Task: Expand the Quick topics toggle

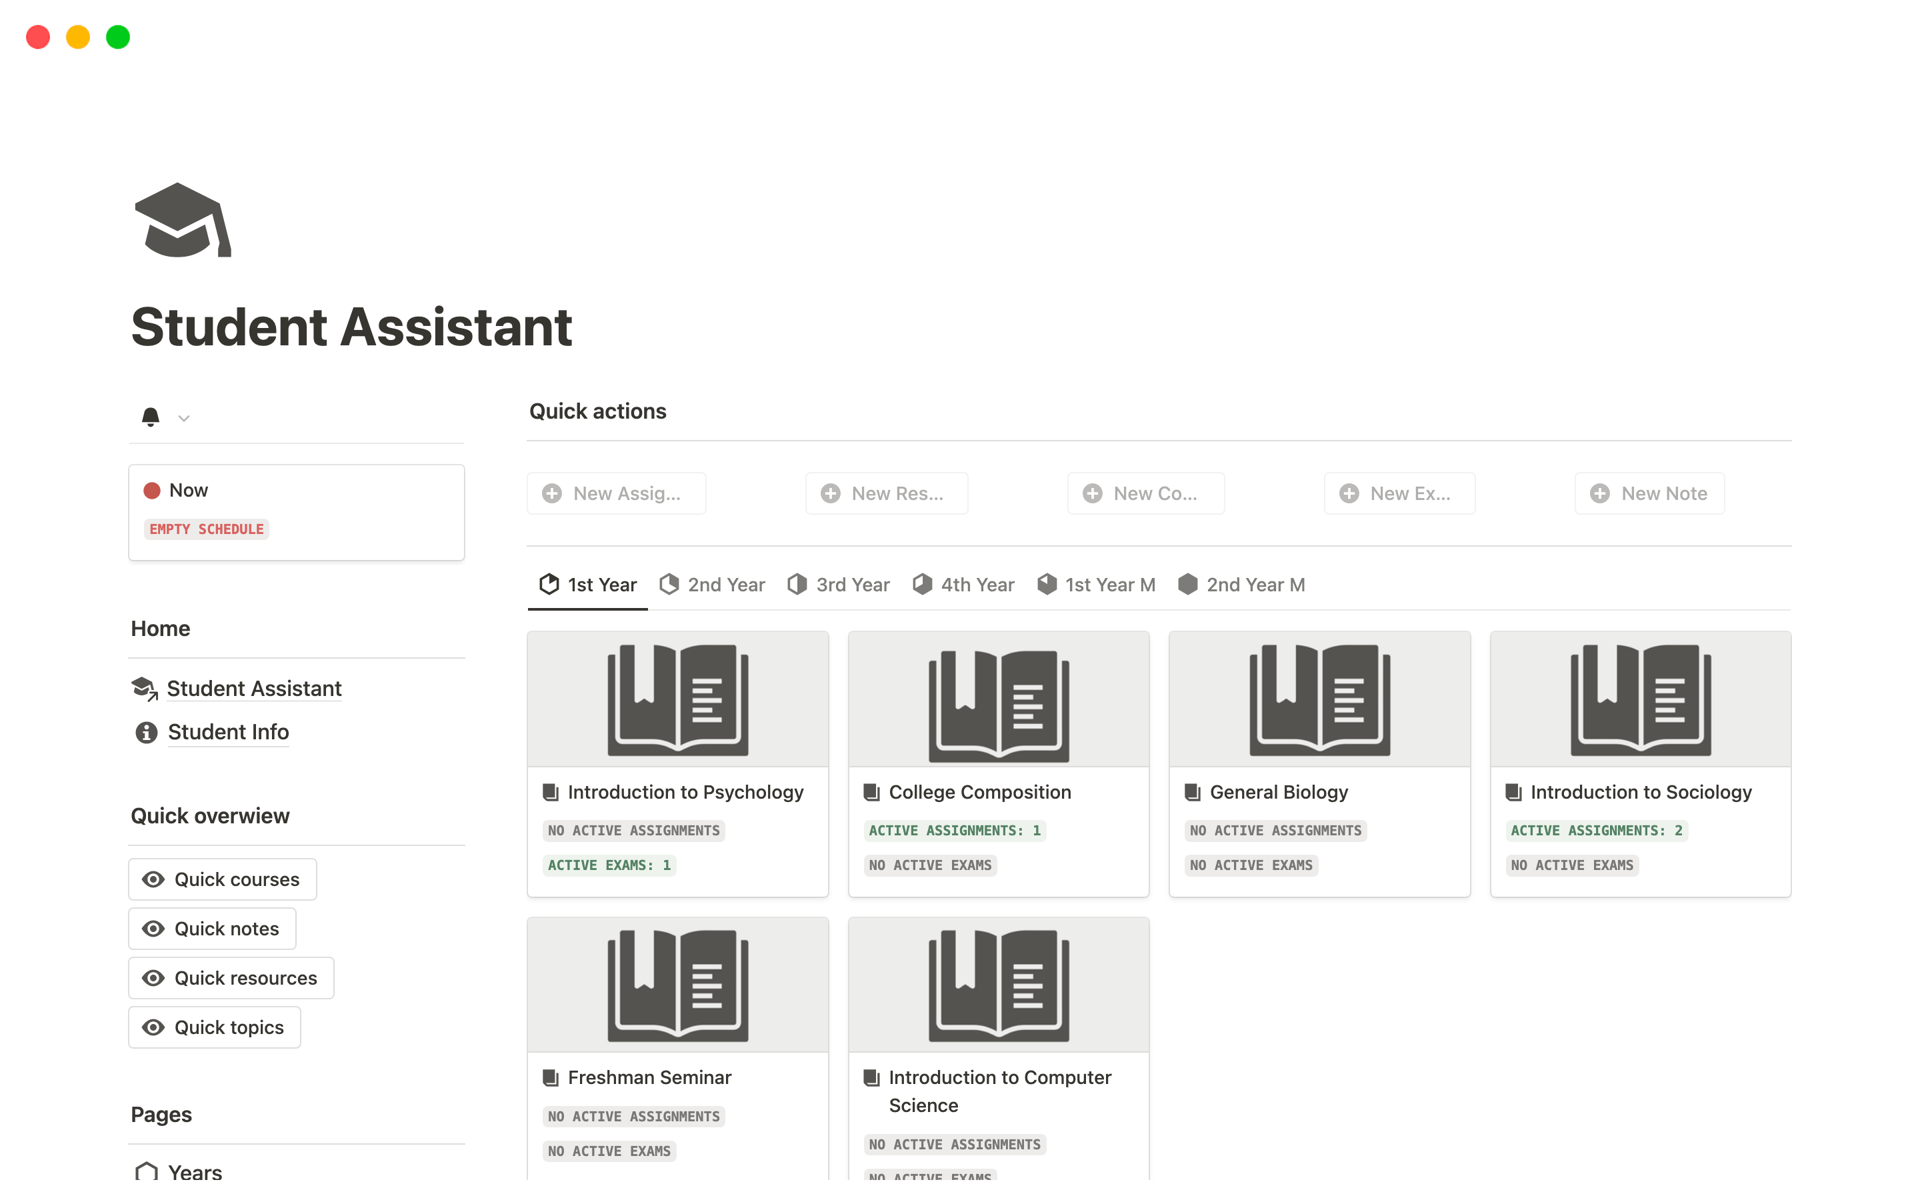Action: [214, 1027]
